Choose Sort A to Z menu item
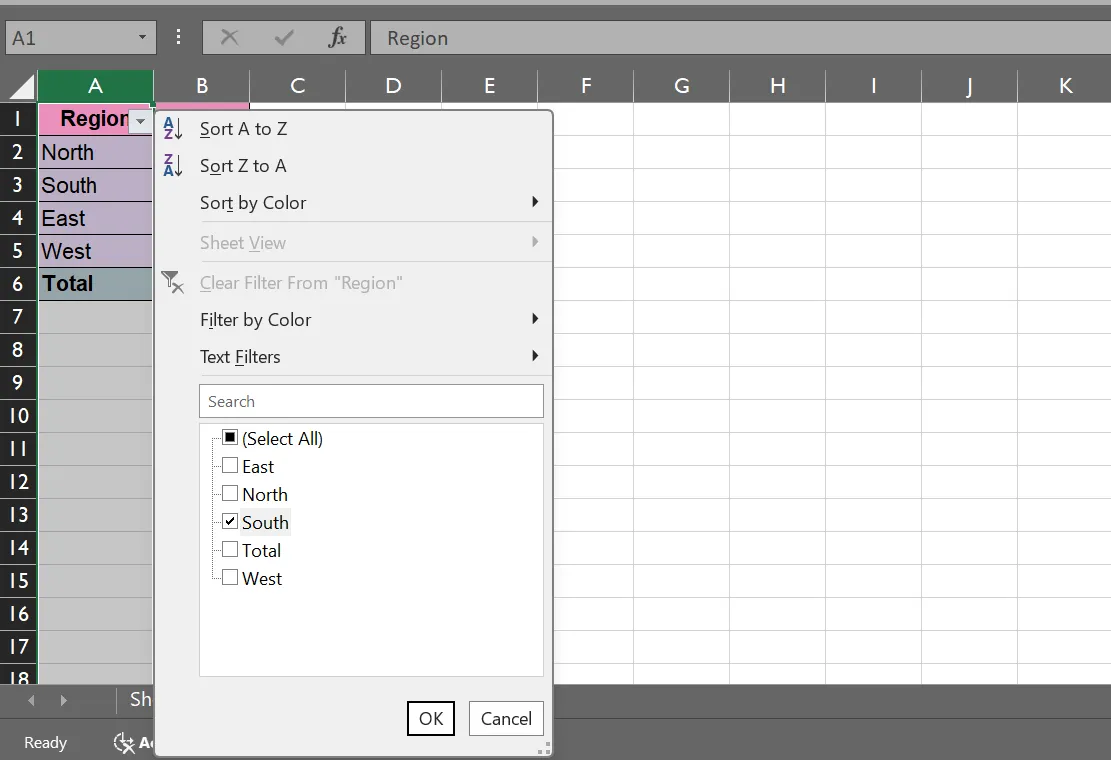Image resolution: width=1111 pixels, height=760 pixels. coord(354,129)
